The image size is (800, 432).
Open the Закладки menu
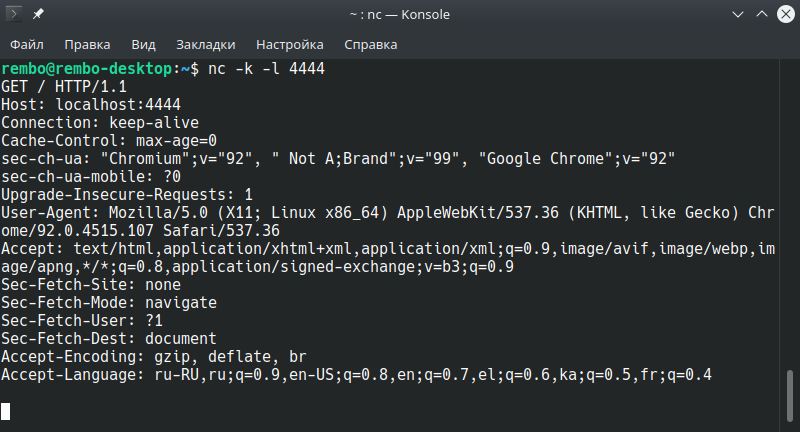pyautogui.click(x=206, y=45)
